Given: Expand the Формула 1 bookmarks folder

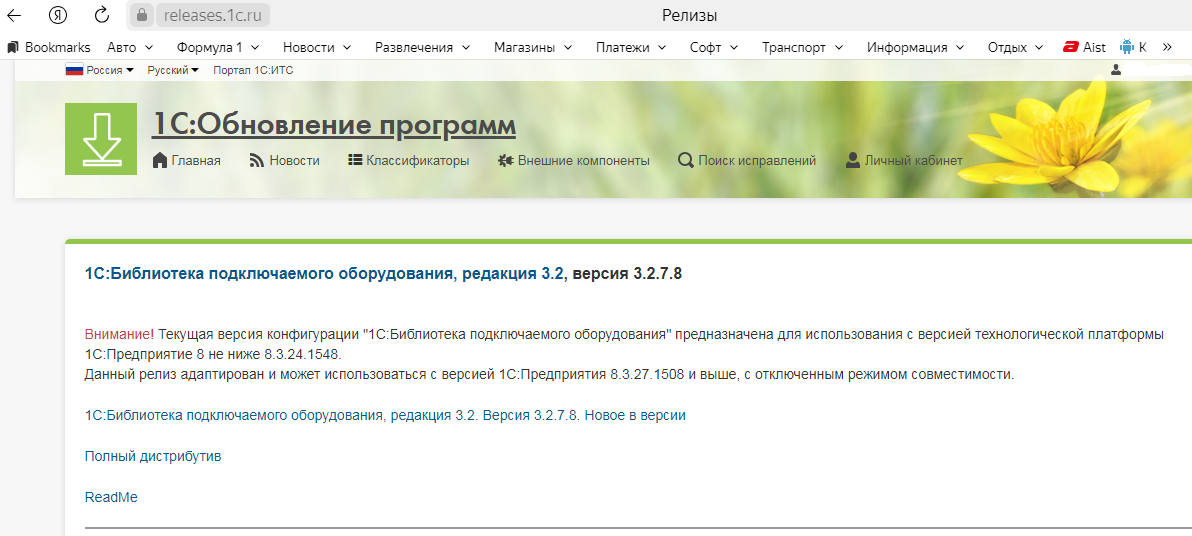Looking at the screenshot, I should pos(218,47).
